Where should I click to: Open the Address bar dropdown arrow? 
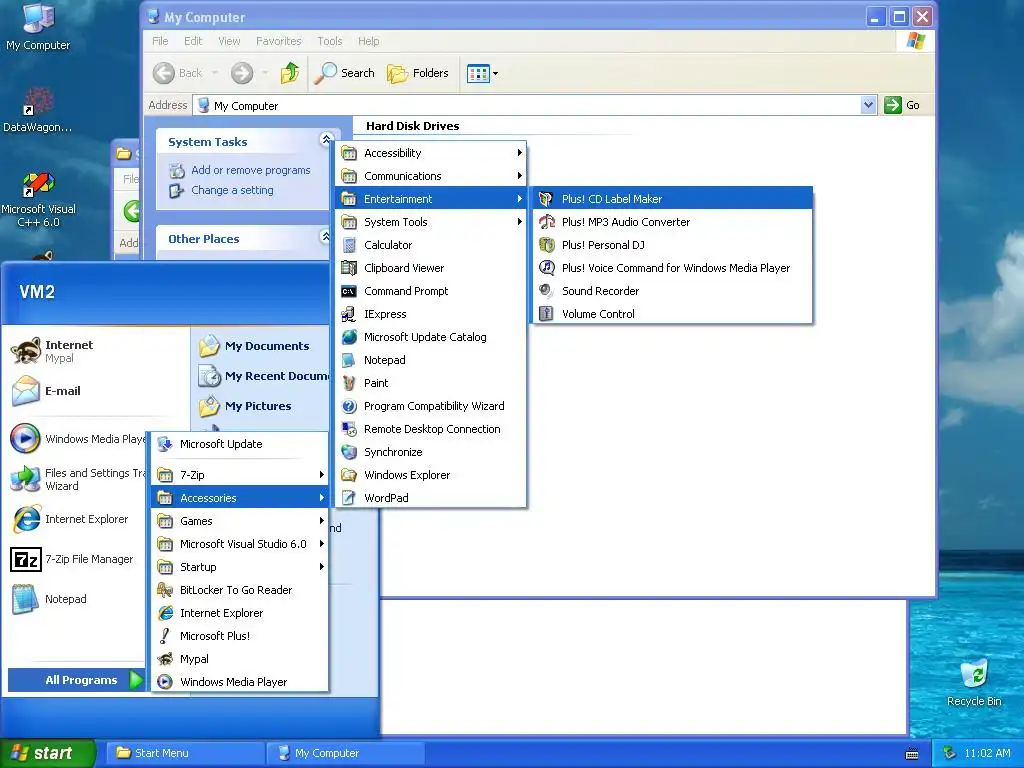868,105
